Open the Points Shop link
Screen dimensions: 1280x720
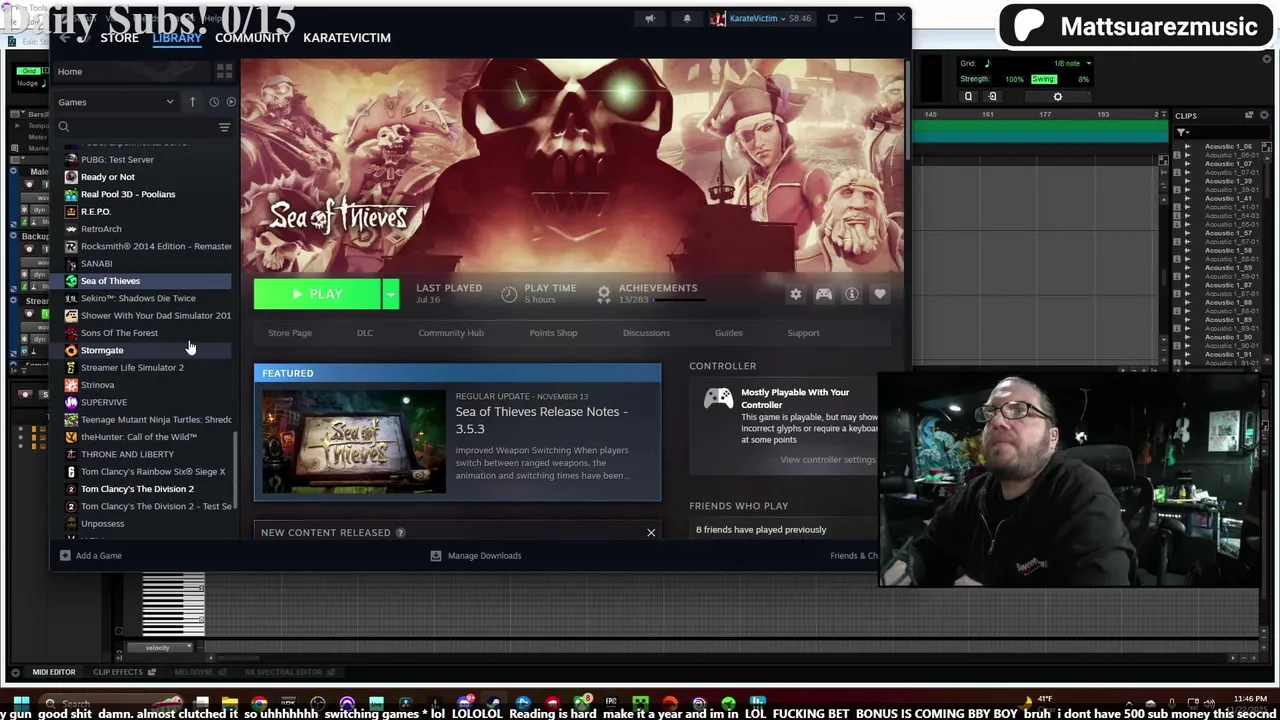(553, 333)
